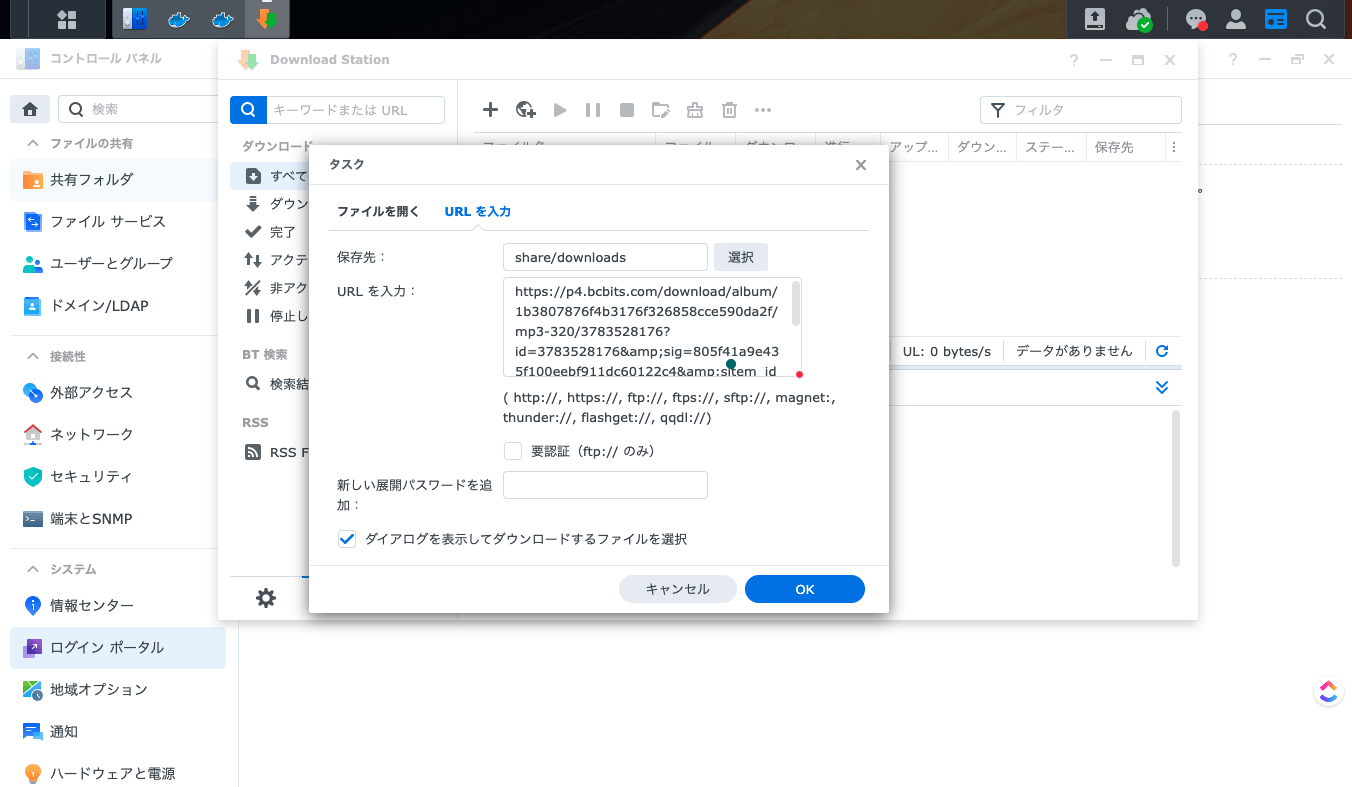Open the URL-based download creation icon
The image size is (1352, 787).
pos(525,110)
